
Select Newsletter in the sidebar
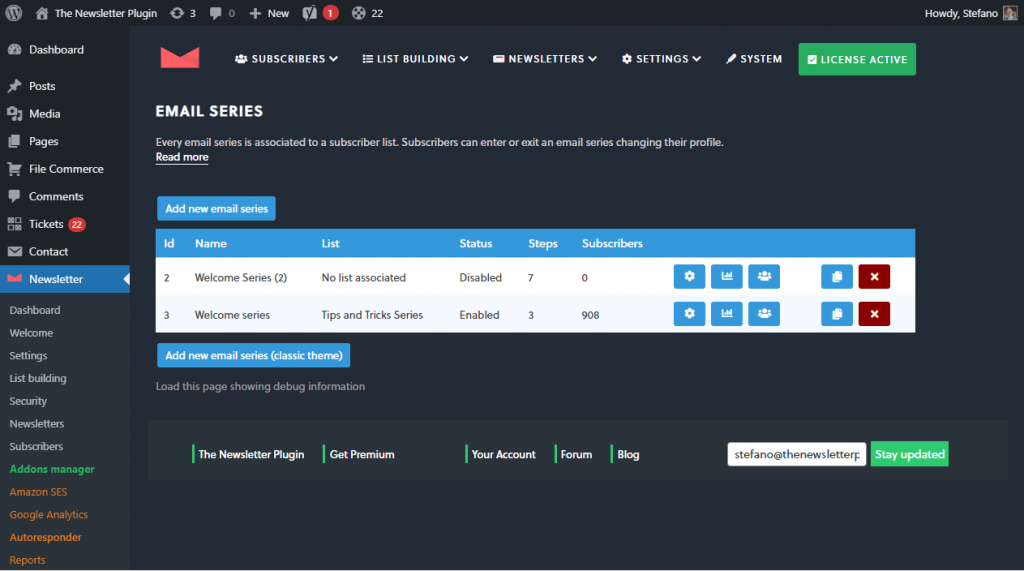[x=65, y=279]
